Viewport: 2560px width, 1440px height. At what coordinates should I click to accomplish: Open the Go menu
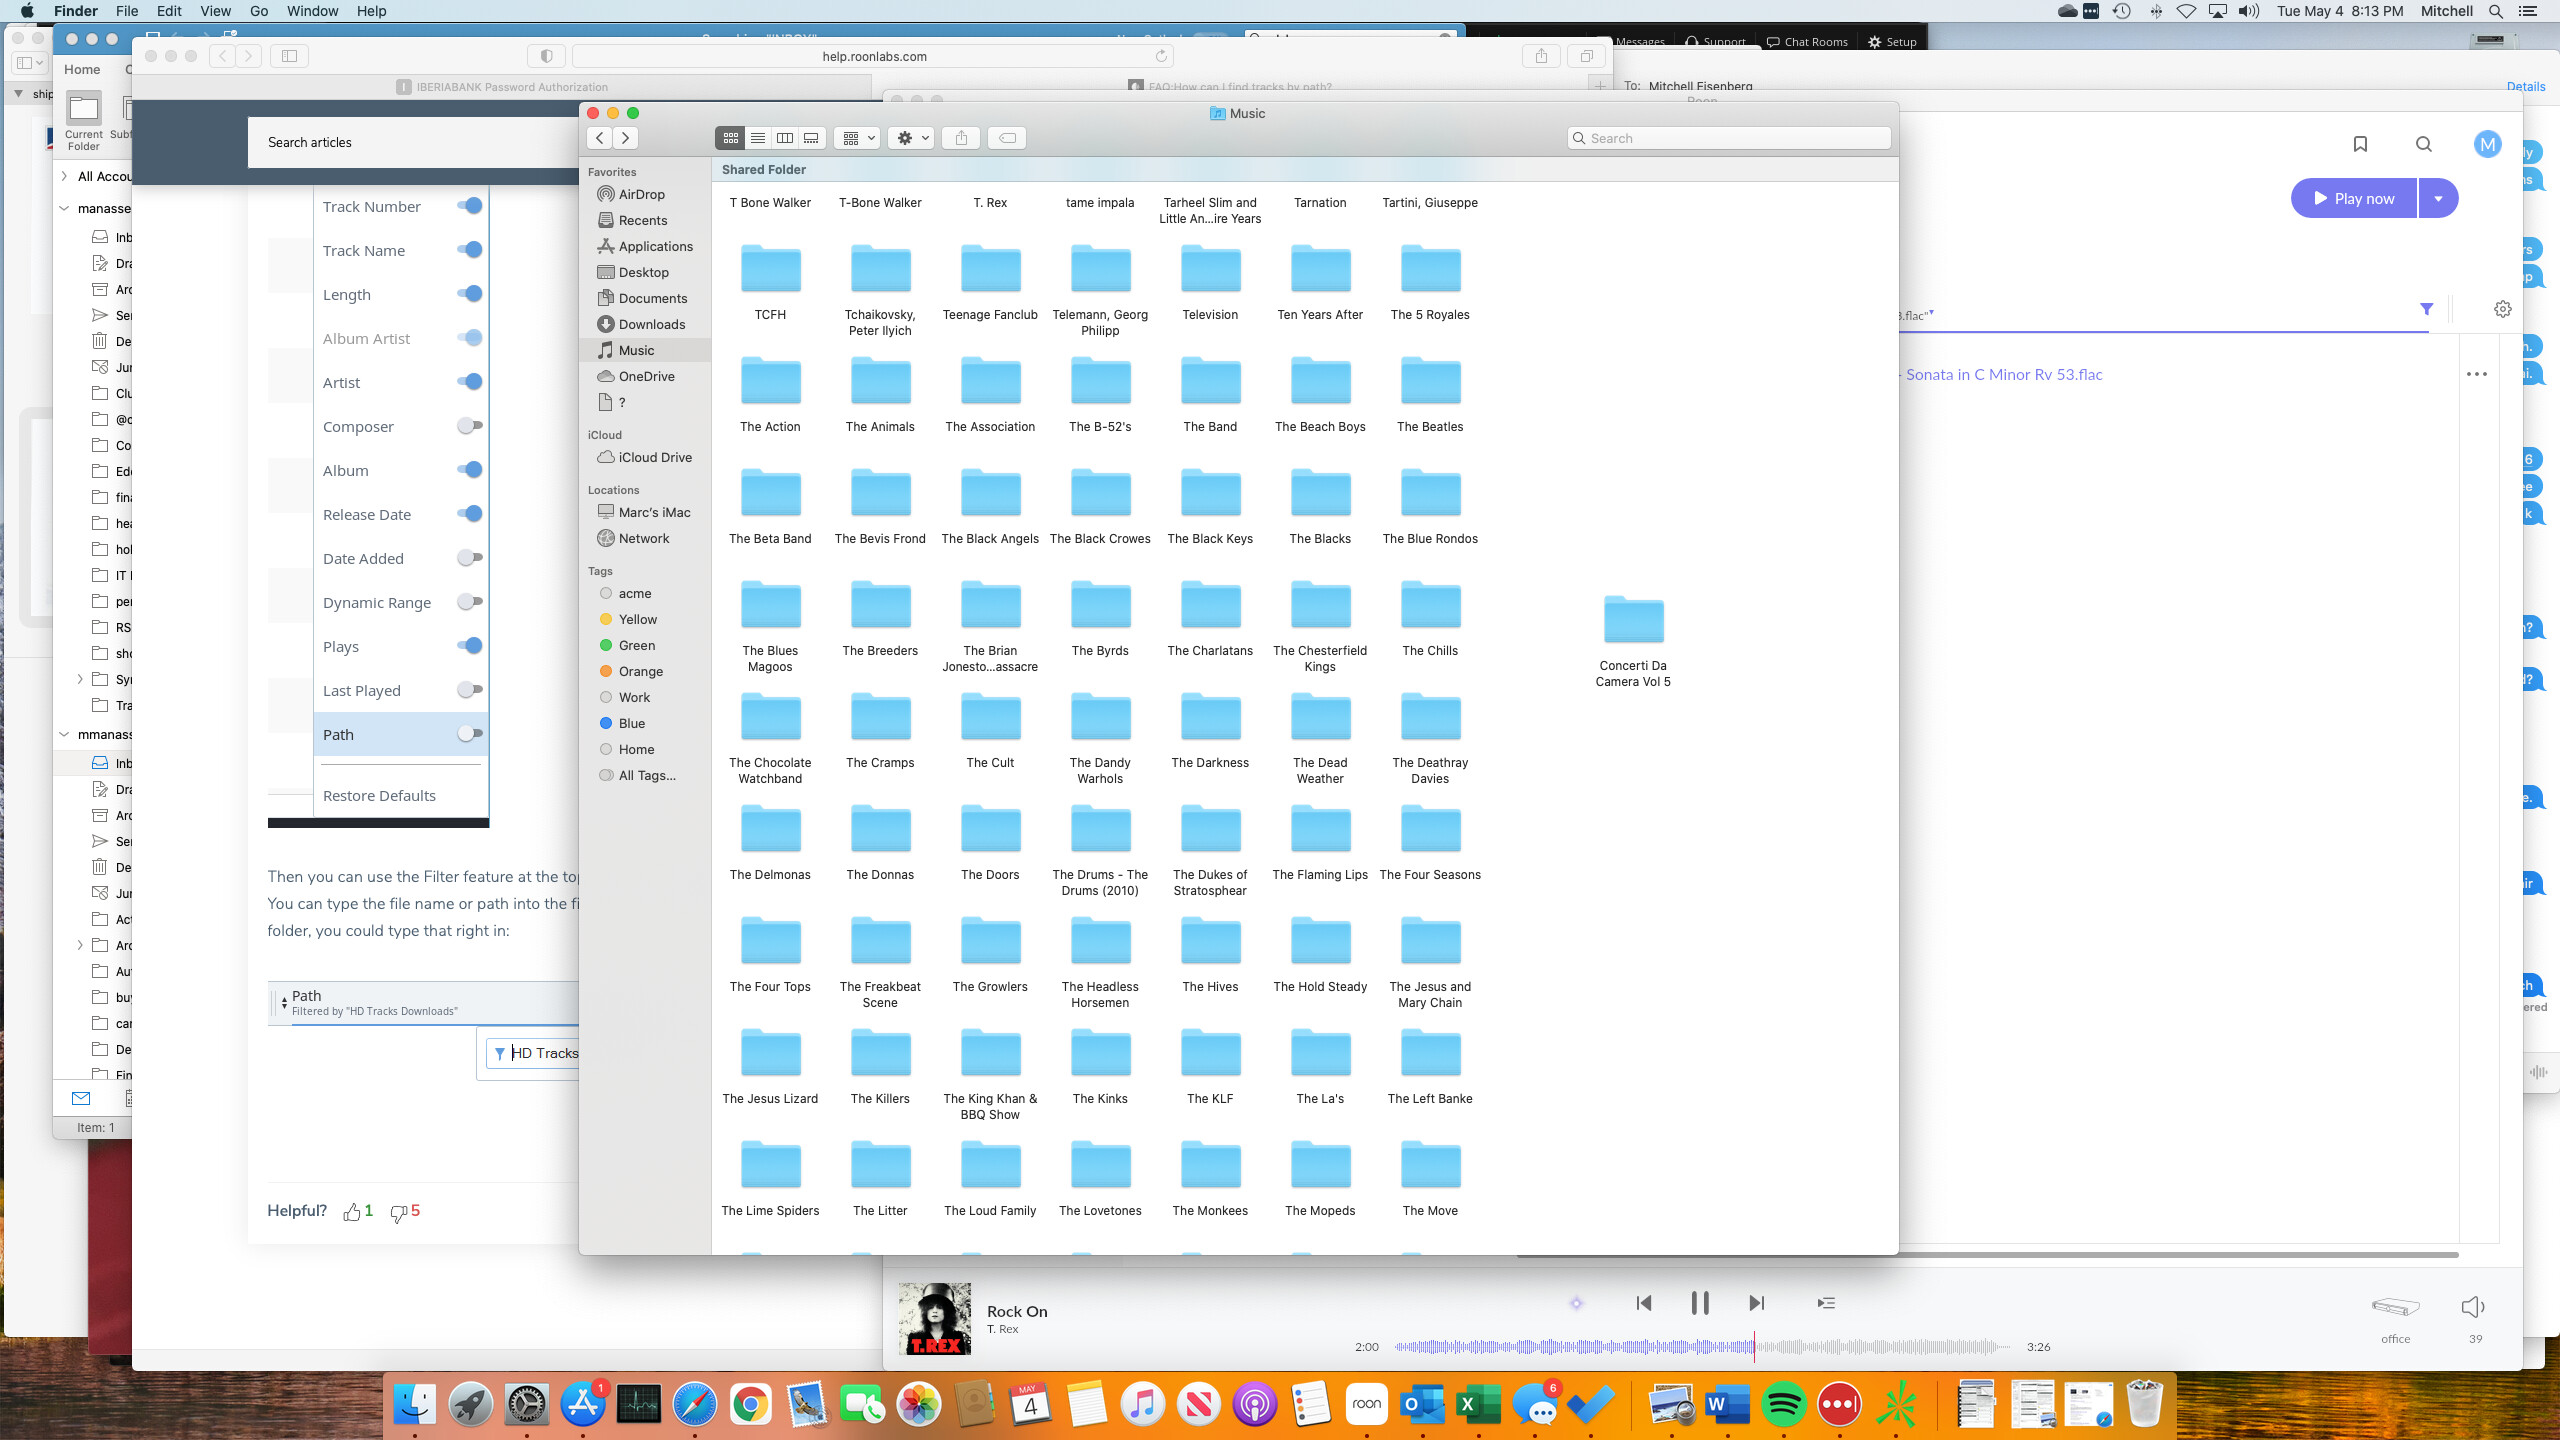259,11
